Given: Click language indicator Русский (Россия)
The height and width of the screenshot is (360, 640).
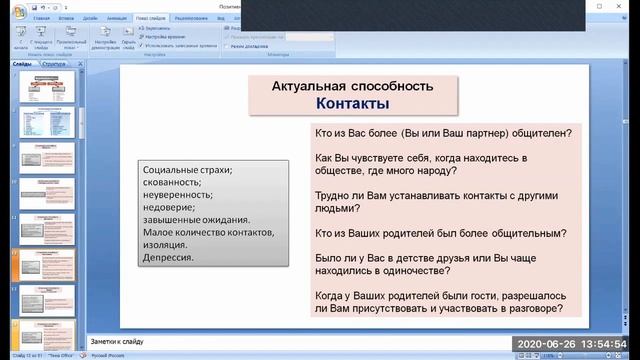Looking at the screenshot, I should [x=108, y=356].
